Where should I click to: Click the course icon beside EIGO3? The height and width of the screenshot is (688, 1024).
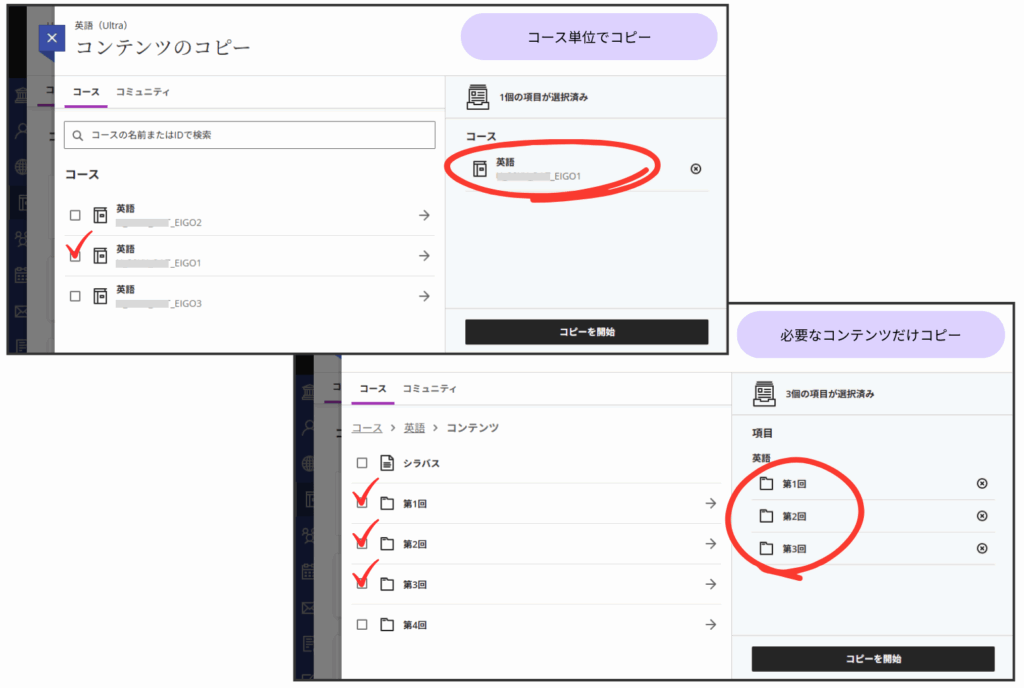(x=100, y=296)
